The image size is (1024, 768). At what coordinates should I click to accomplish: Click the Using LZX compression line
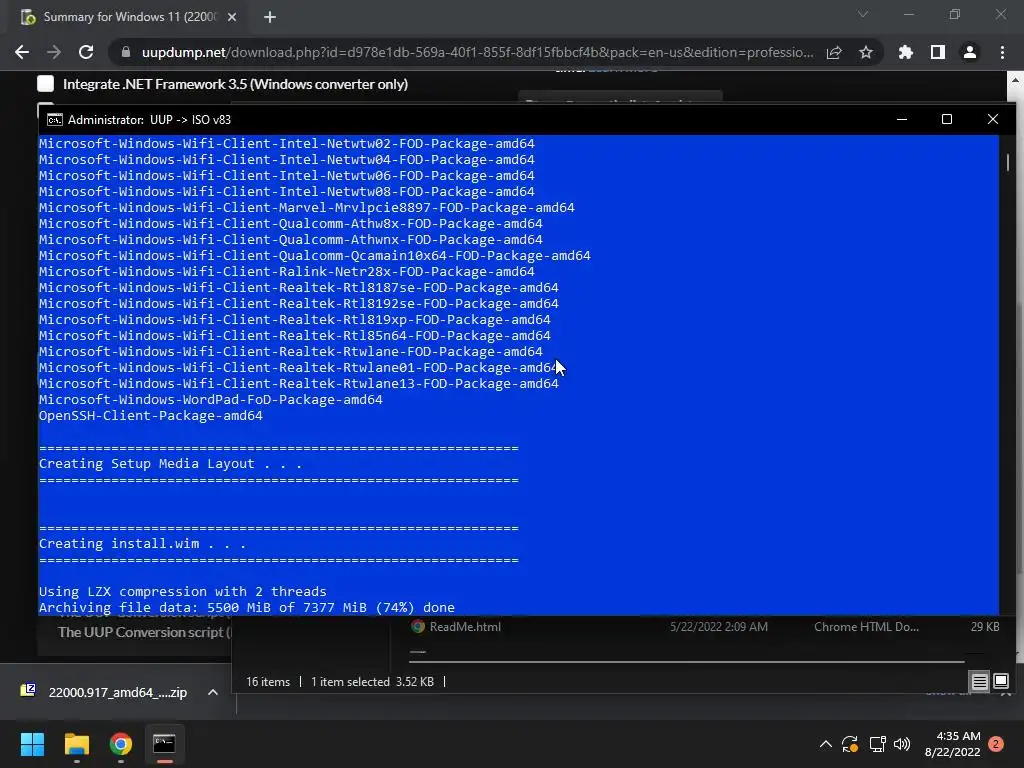[x=183, y=591]
